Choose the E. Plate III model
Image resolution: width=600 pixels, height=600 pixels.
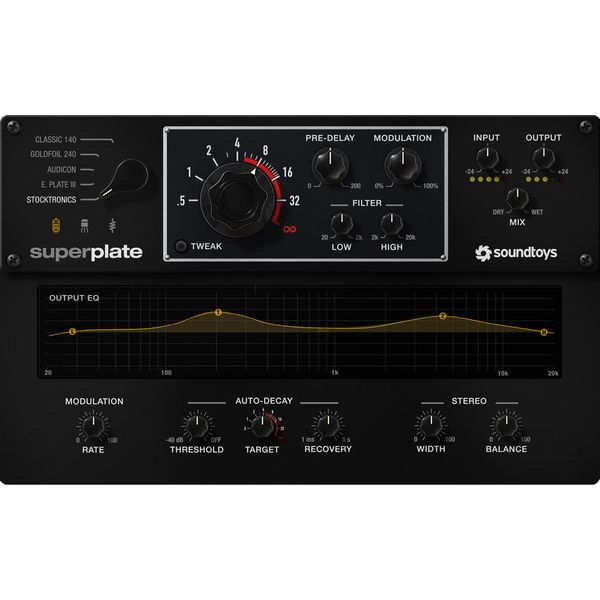[x=59, y=184]
